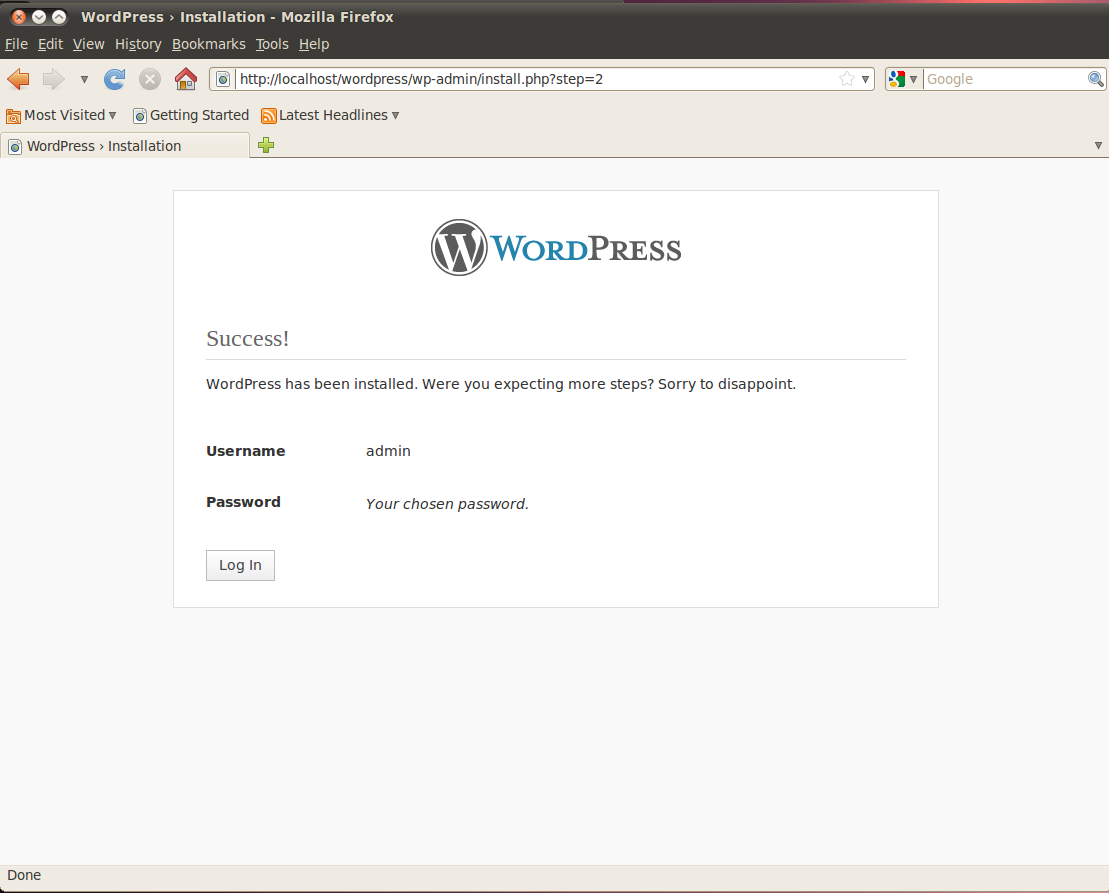Click the Password label
The width and height of the screenshot is (1109, 893).
click(243, 502)
